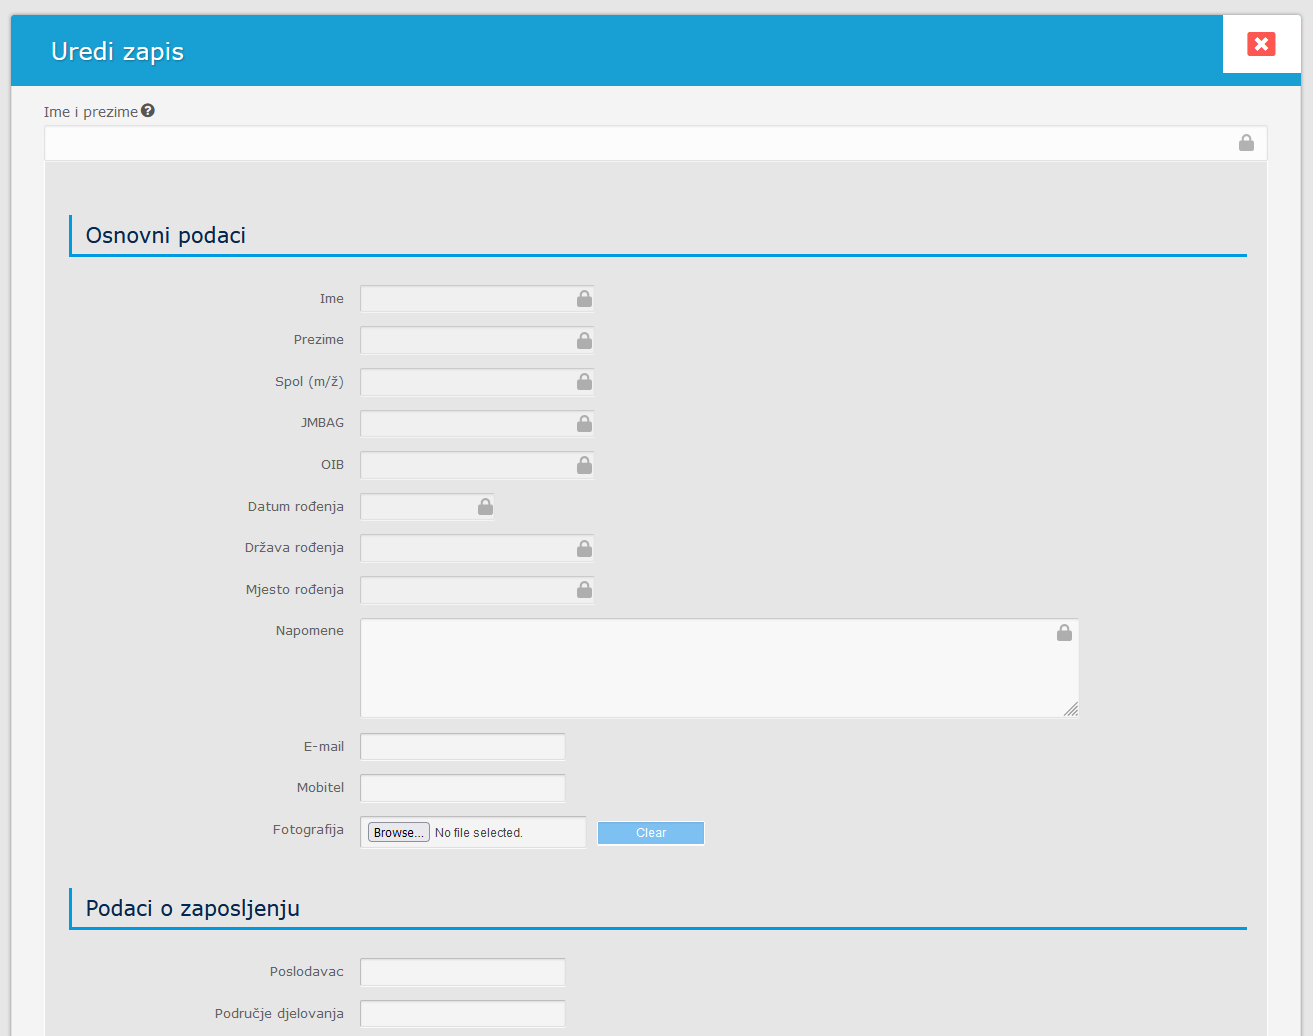Click the lock icon in Spol (m/ž) field
The width and height of the screenshot is (1313, 1036).
pyautogui.click(x=584, y=382)
